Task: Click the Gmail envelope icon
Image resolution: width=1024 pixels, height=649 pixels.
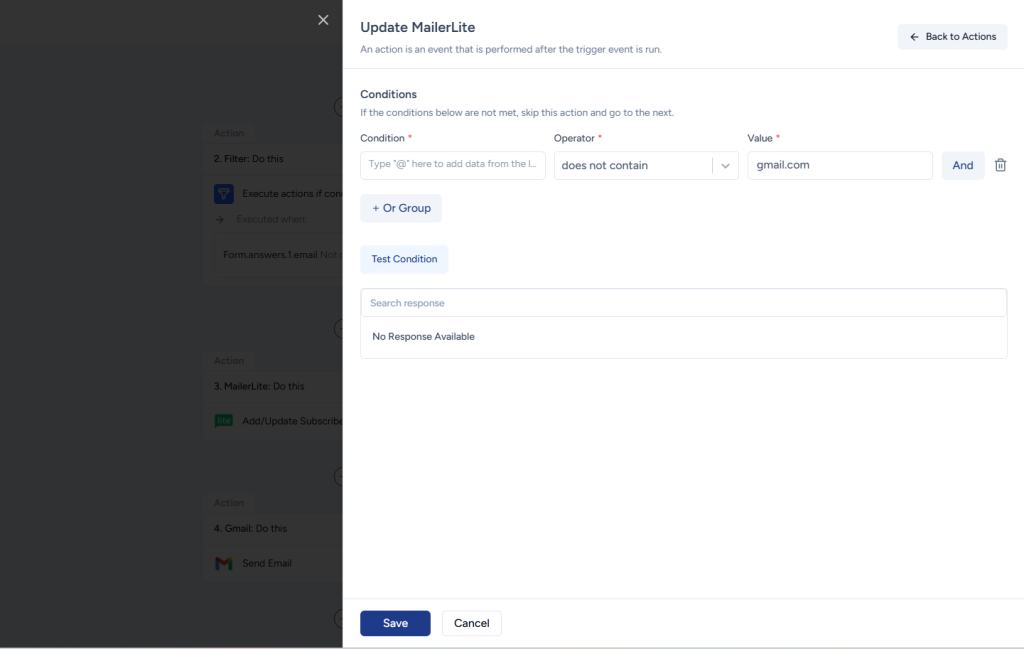Action: pos(224,564)
